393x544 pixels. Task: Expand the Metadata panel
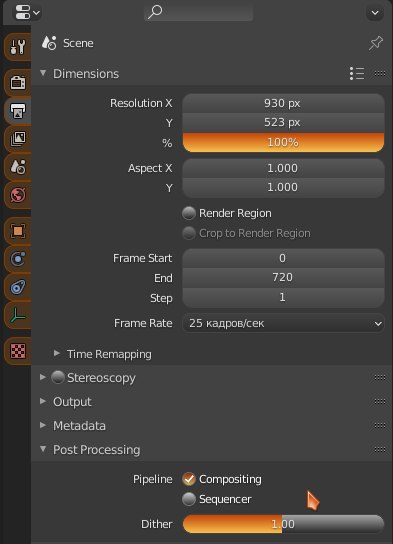tap(43, 425)
